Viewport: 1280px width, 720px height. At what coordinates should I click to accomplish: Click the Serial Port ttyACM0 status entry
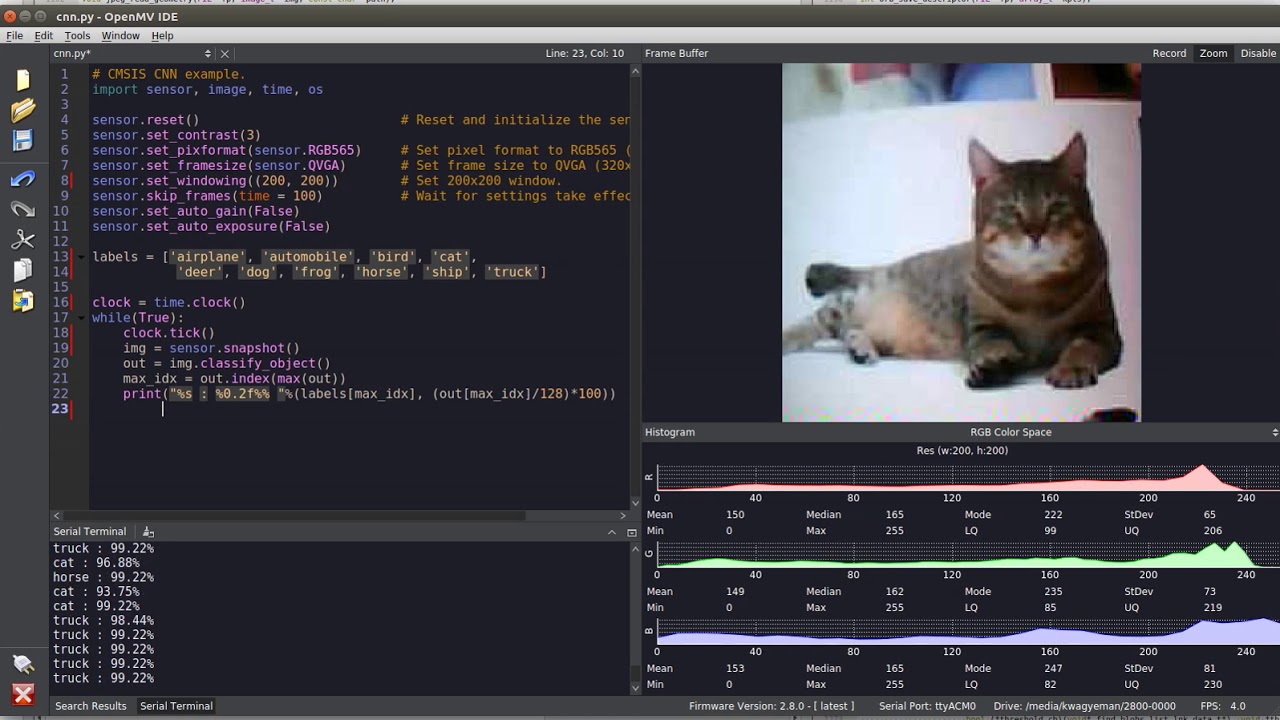coord(927,706)
